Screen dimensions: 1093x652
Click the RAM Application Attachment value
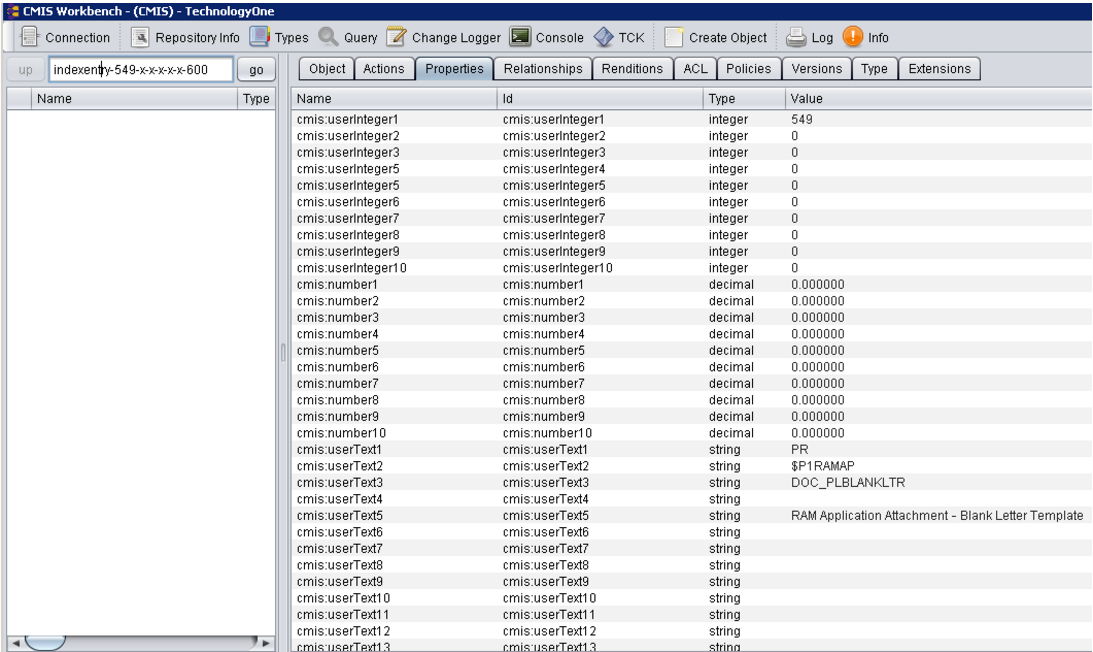(x=937, y=515)
